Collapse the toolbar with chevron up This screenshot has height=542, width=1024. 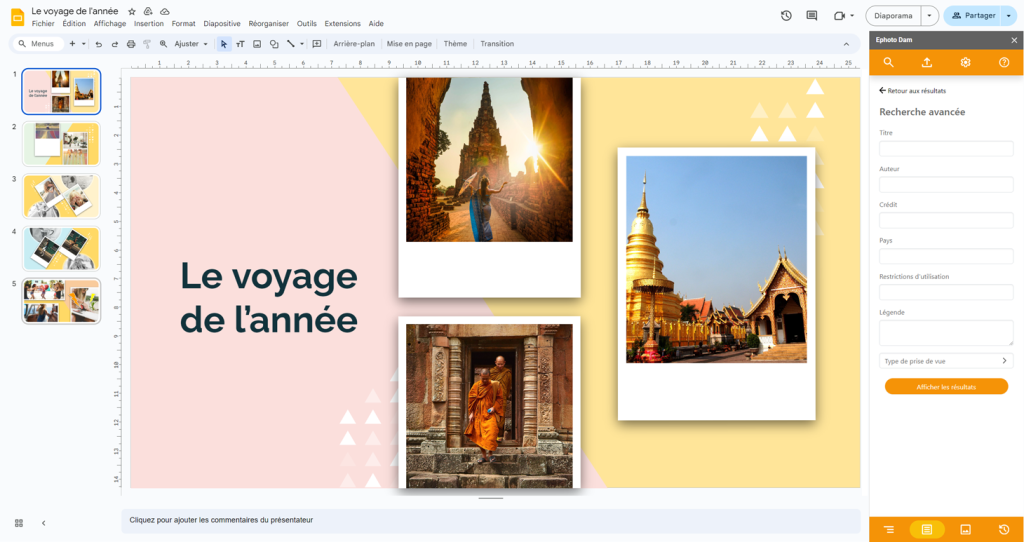pos(846,44)
